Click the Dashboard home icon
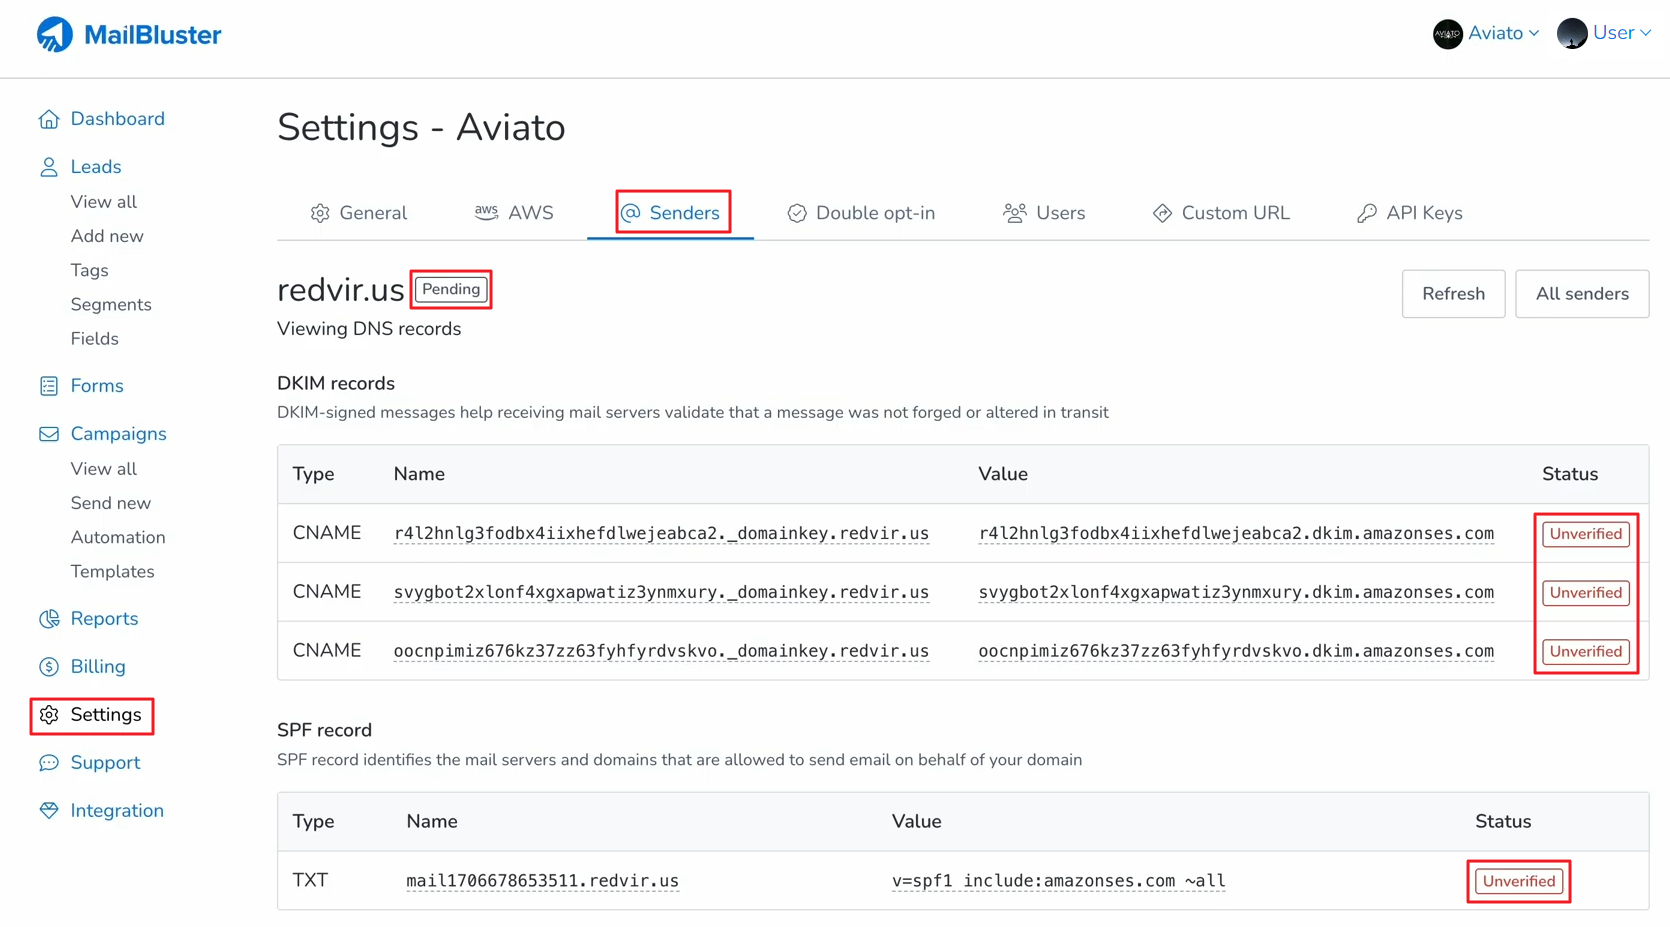1670x927 pixels. [x=49, y=120]
